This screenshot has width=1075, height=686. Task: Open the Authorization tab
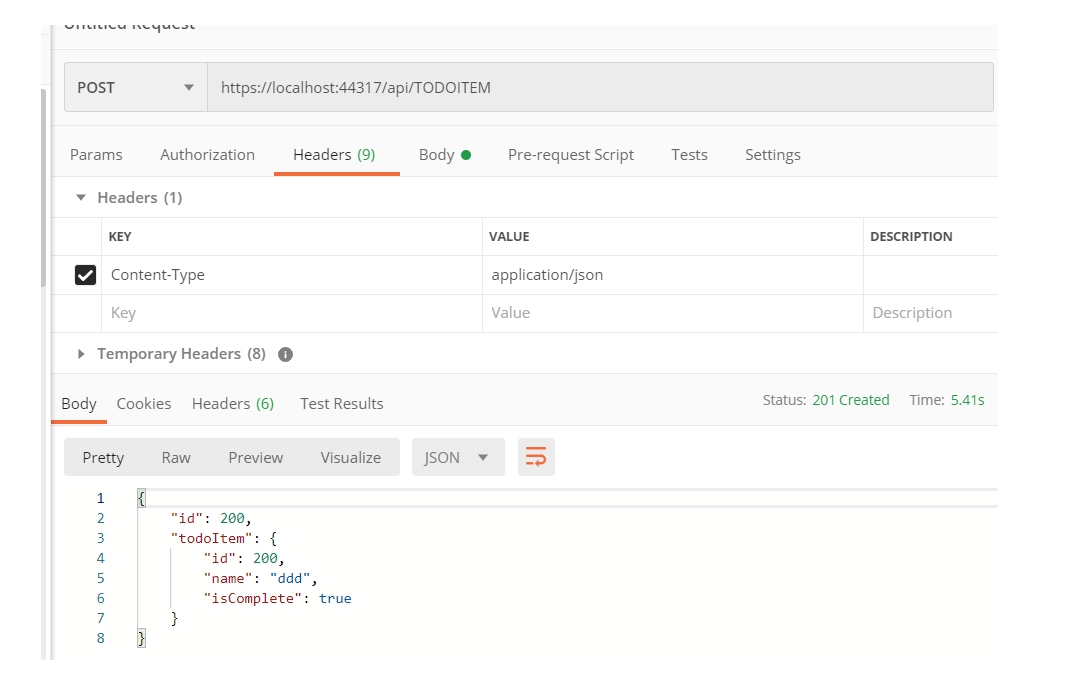coord(207,155)
